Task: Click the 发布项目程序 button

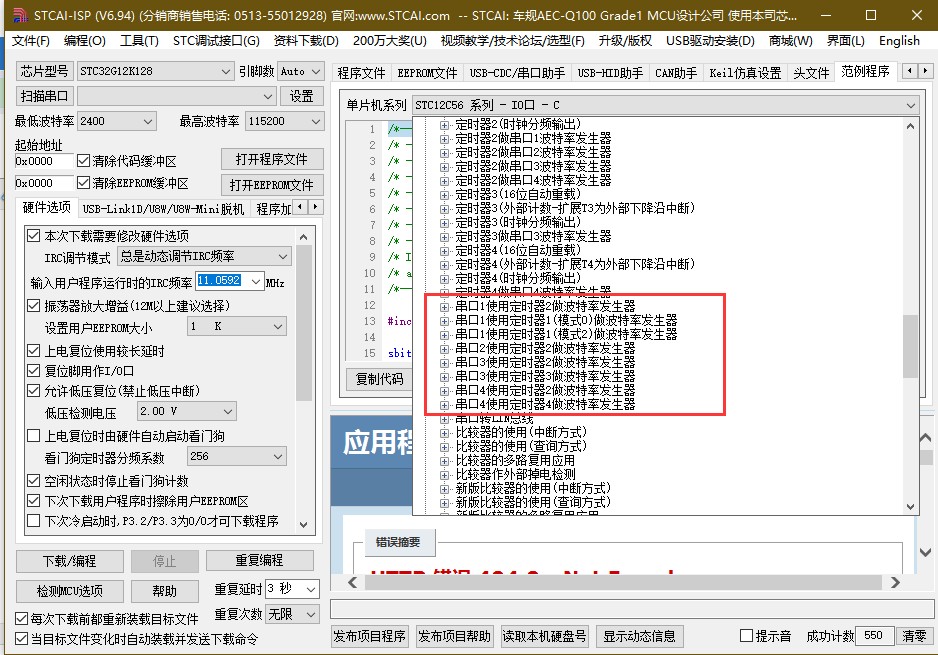Action: click(x=370, y=636)
